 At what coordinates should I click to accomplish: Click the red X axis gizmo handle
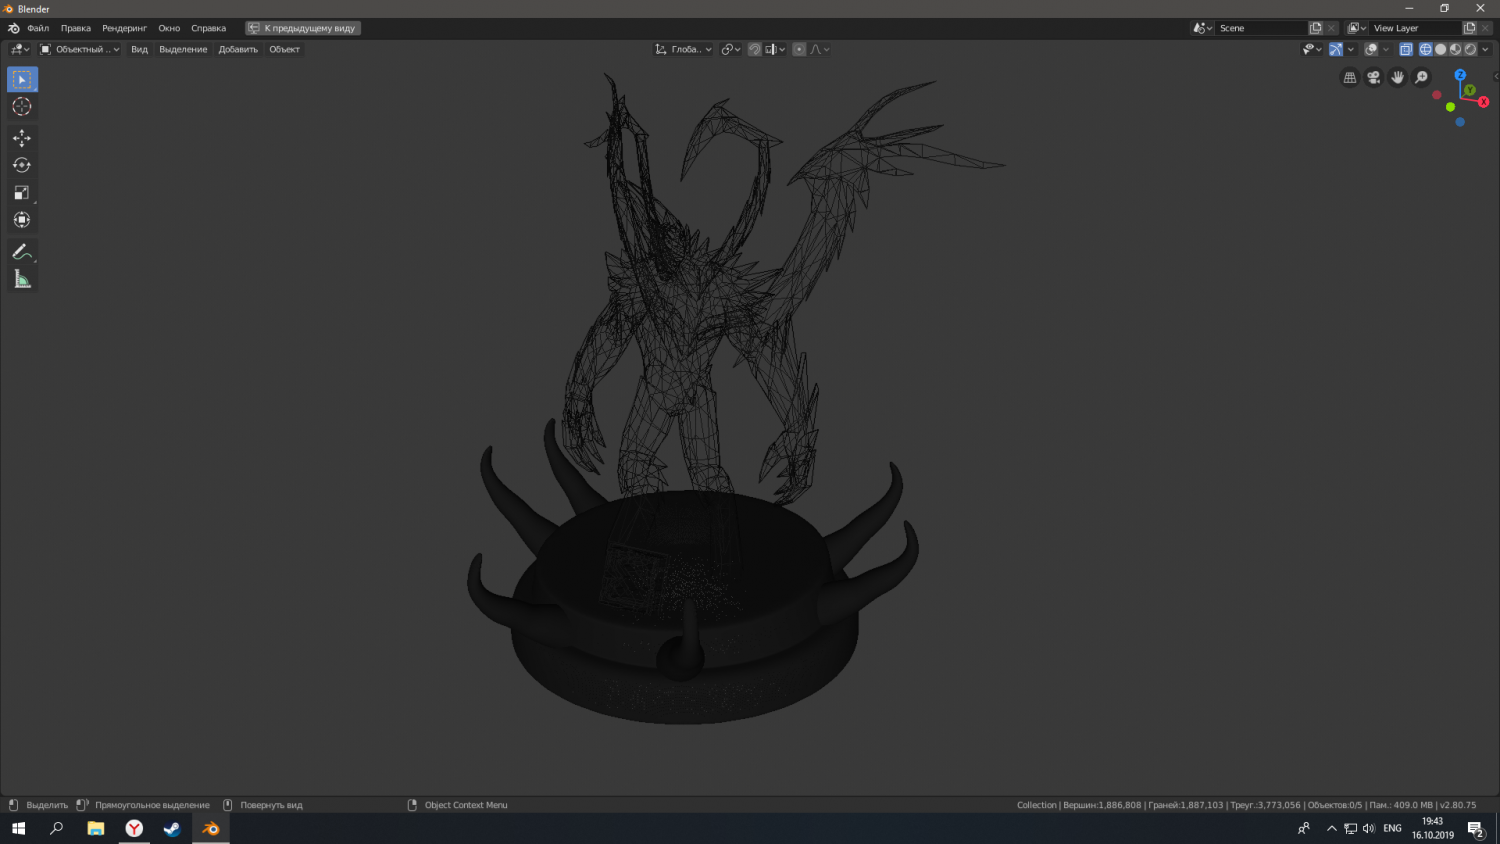pyautogui.click(x=1483, y=102)
